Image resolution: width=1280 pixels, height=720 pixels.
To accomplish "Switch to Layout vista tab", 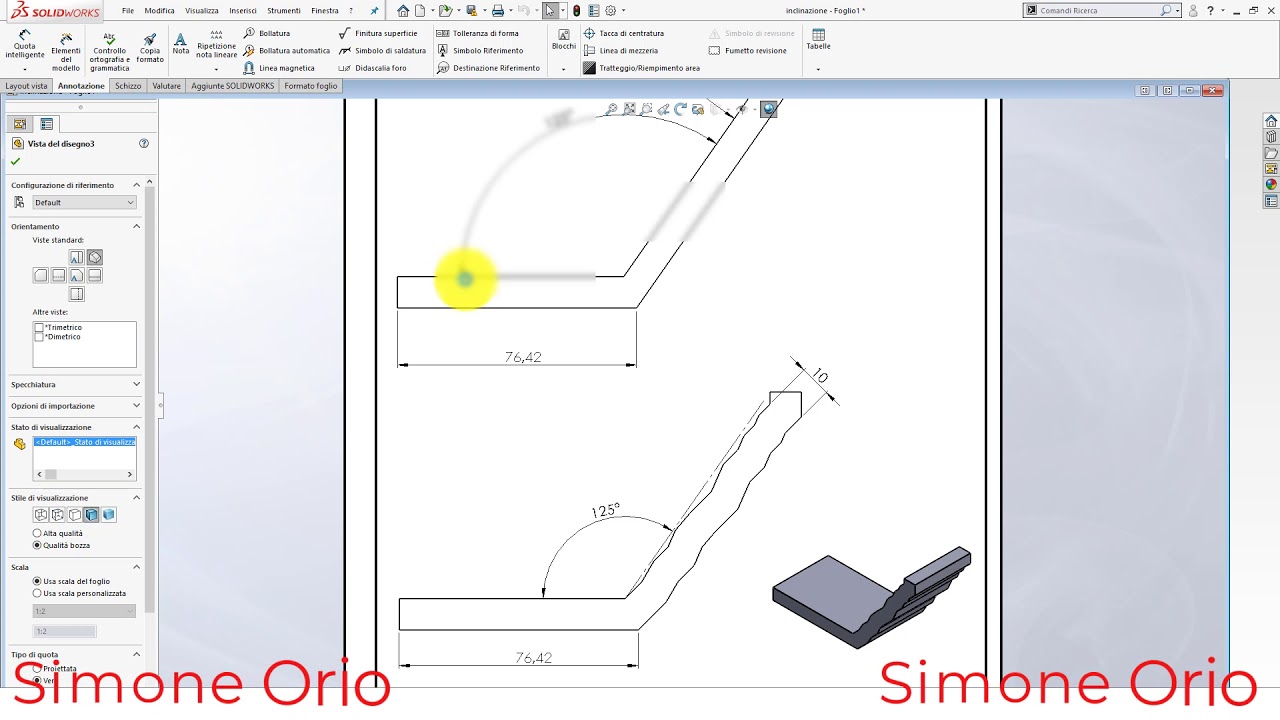I will pyautogui.click(x=26, y=86).
